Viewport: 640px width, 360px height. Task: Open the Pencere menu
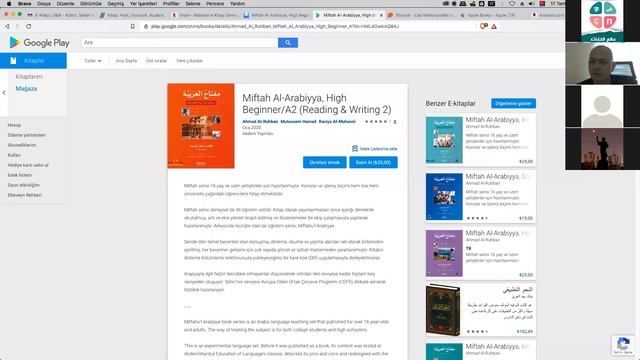point(215,4)
